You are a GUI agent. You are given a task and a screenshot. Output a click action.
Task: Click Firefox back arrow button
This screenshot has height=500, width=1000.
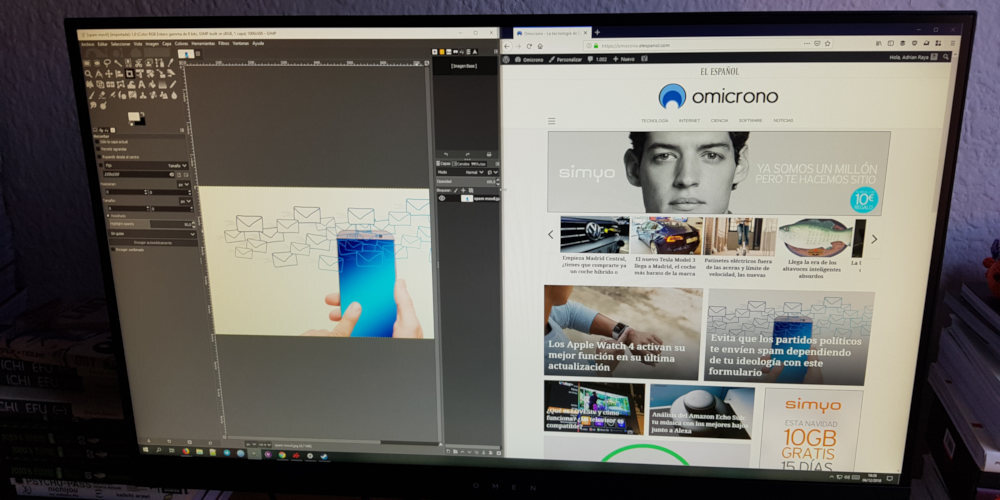tap(506, 46)
